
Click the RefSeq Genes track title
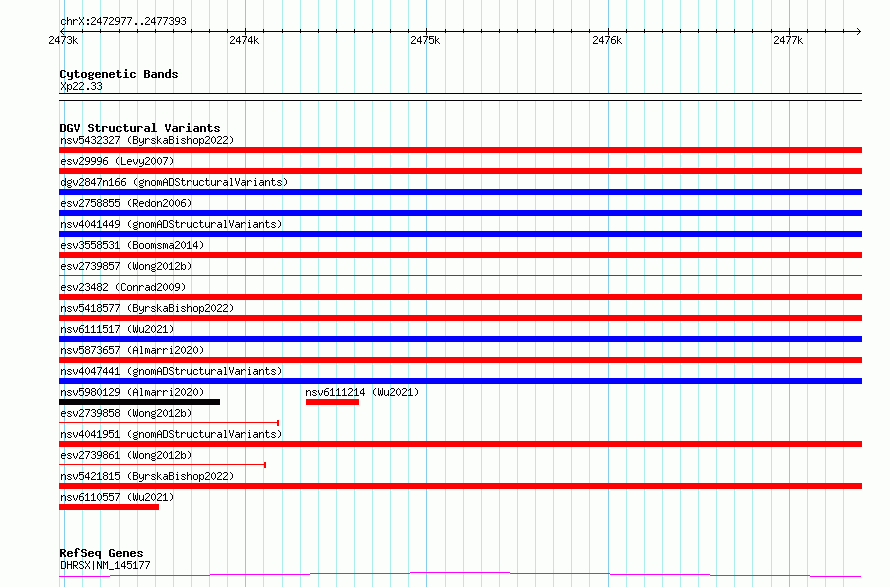coord(101,554)
